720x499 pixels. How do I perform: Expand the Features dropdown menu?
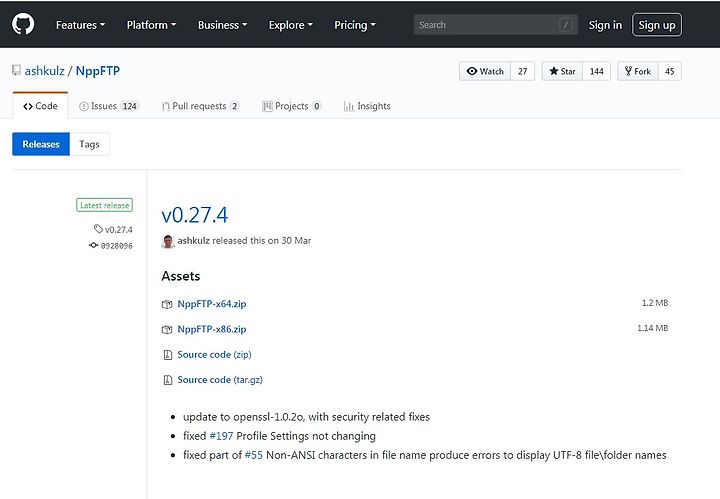pyautogui.click(x=80, y=25)
